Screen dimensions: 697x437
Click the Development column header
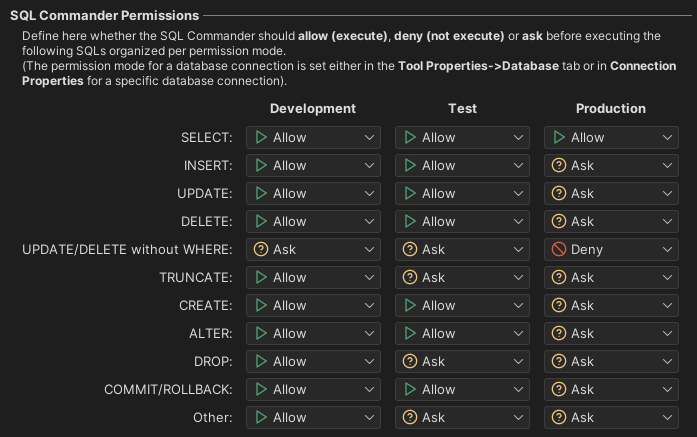coord(313,108)
